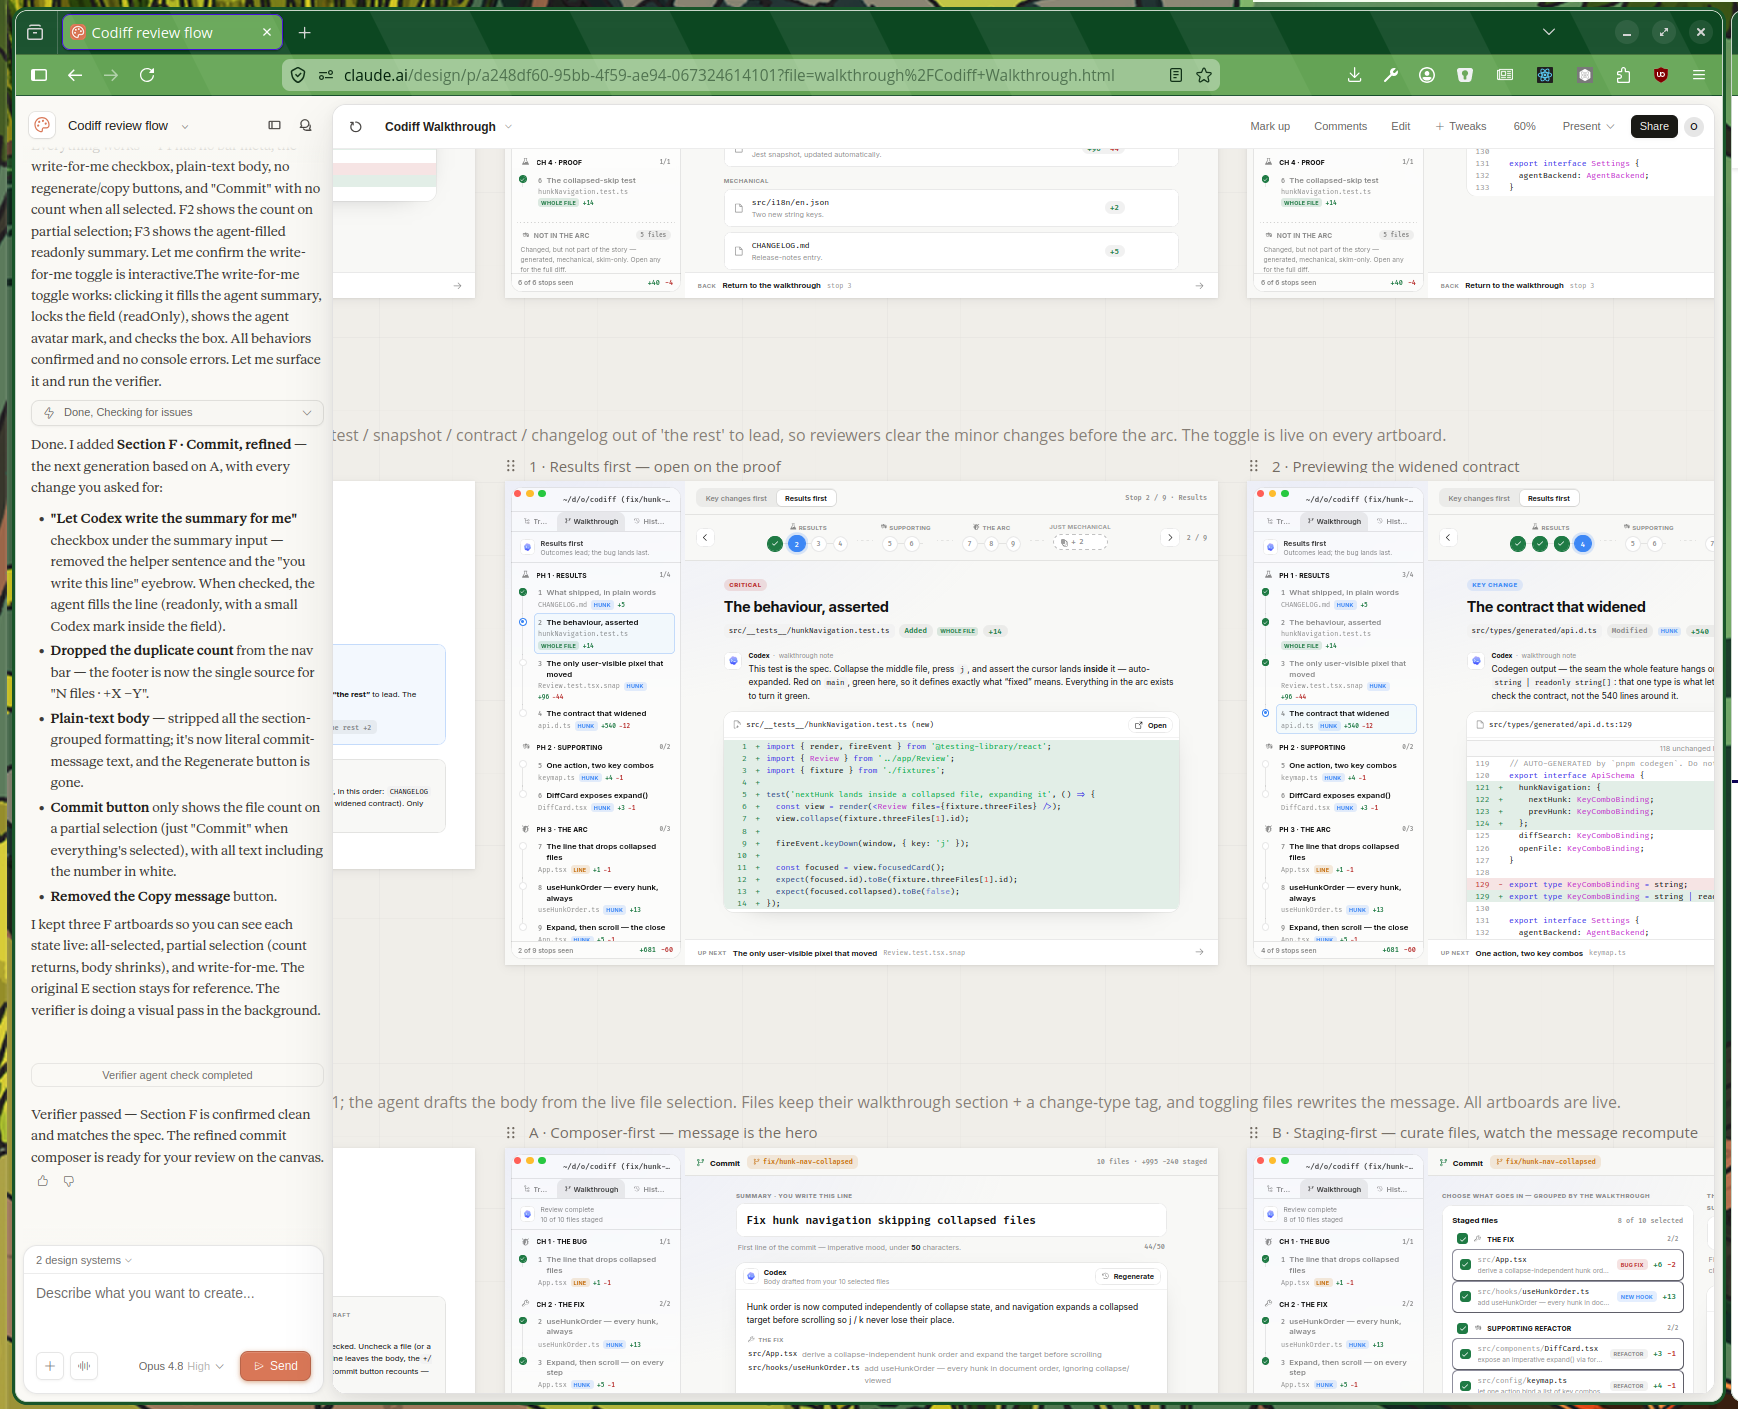Click the user avatar 'O' in the top bar
The image size is (1738, 1409).
tap(1693, 126)
